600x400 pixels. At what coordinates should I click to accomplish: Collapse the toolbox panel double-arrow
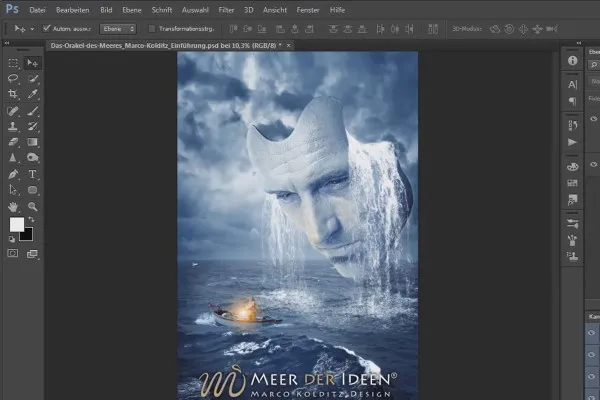tap(7, 43)
